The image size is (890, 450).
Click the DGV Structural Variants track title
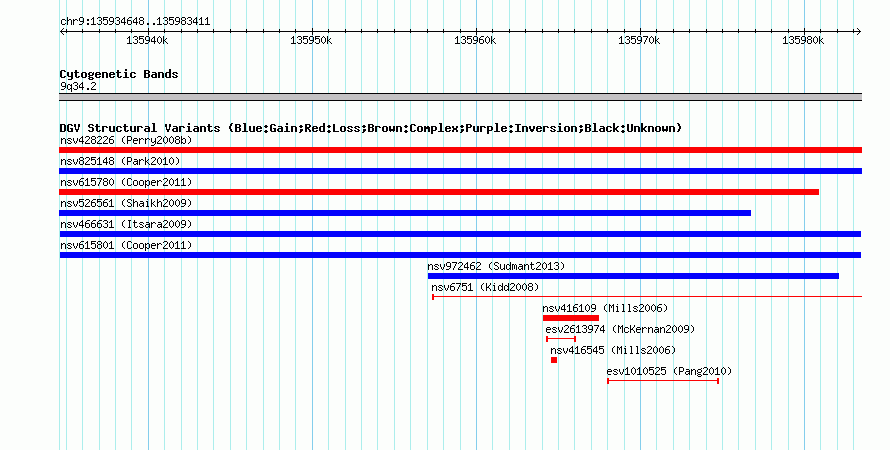point(370,128)
